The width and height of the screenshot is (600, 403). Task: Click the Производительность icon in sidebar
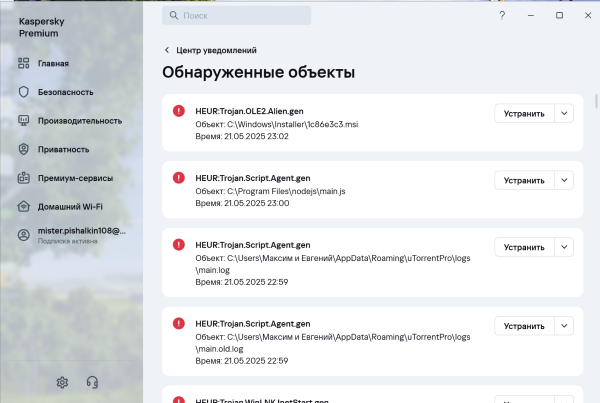click(23, 121)
